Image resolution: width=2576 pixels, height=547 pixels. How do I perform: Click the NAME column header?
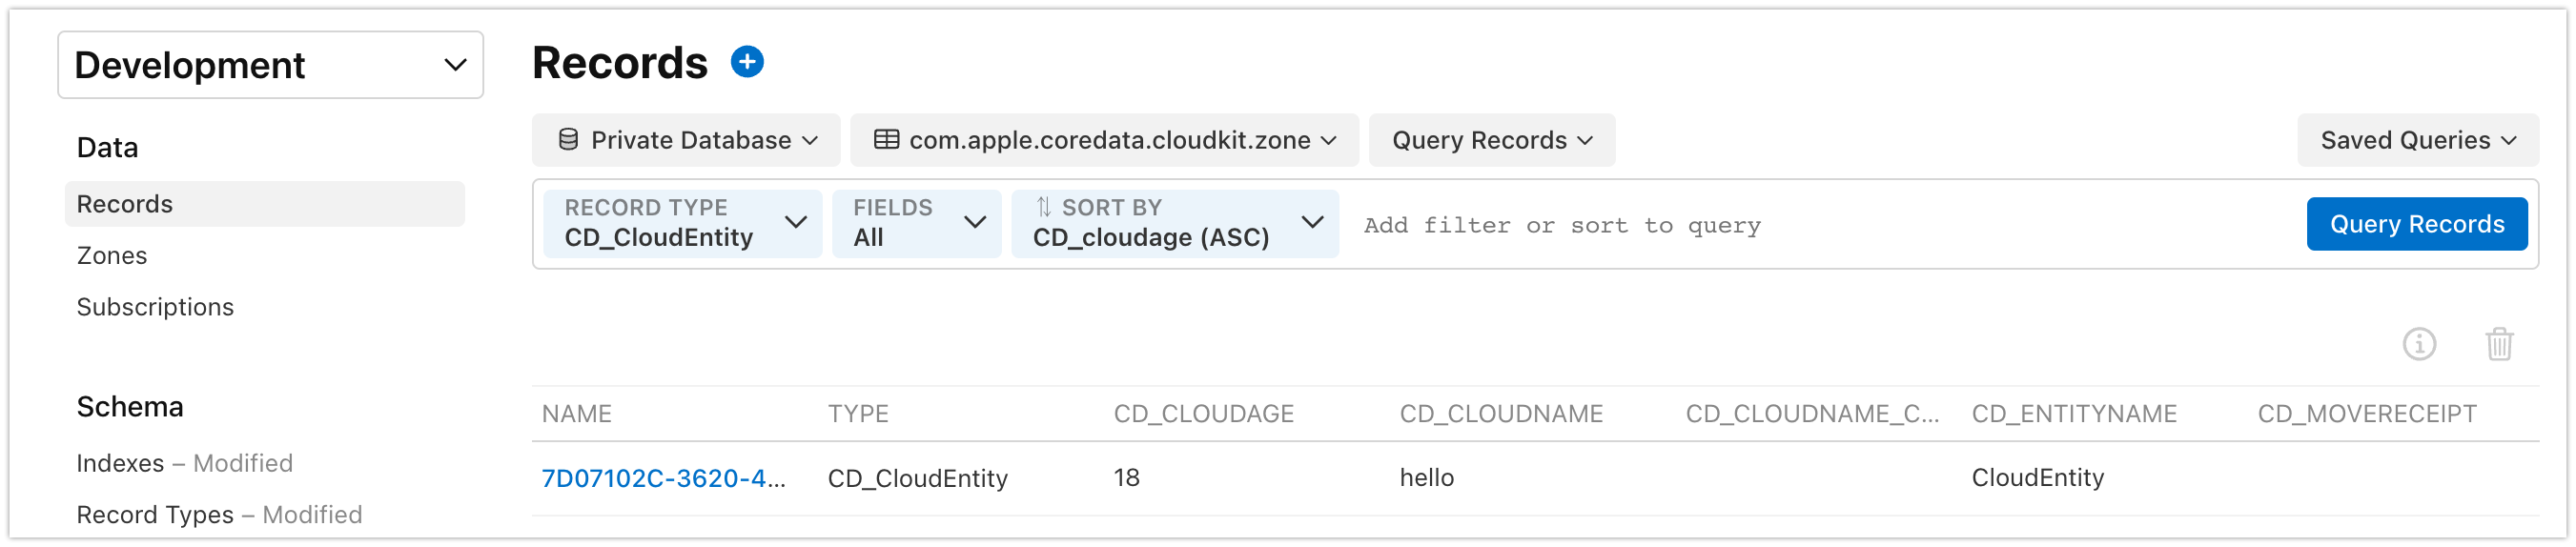(577, 414)
